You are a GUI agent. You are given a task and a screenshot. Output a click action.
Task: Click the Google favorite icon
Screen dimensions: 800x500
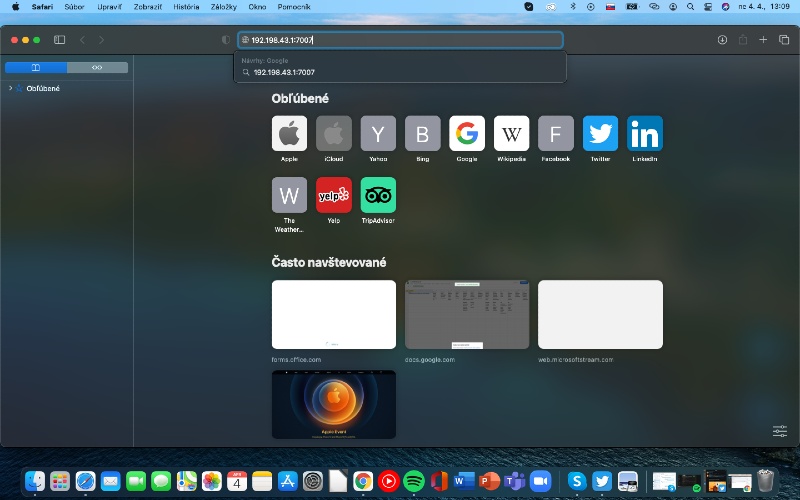(467, 133)
